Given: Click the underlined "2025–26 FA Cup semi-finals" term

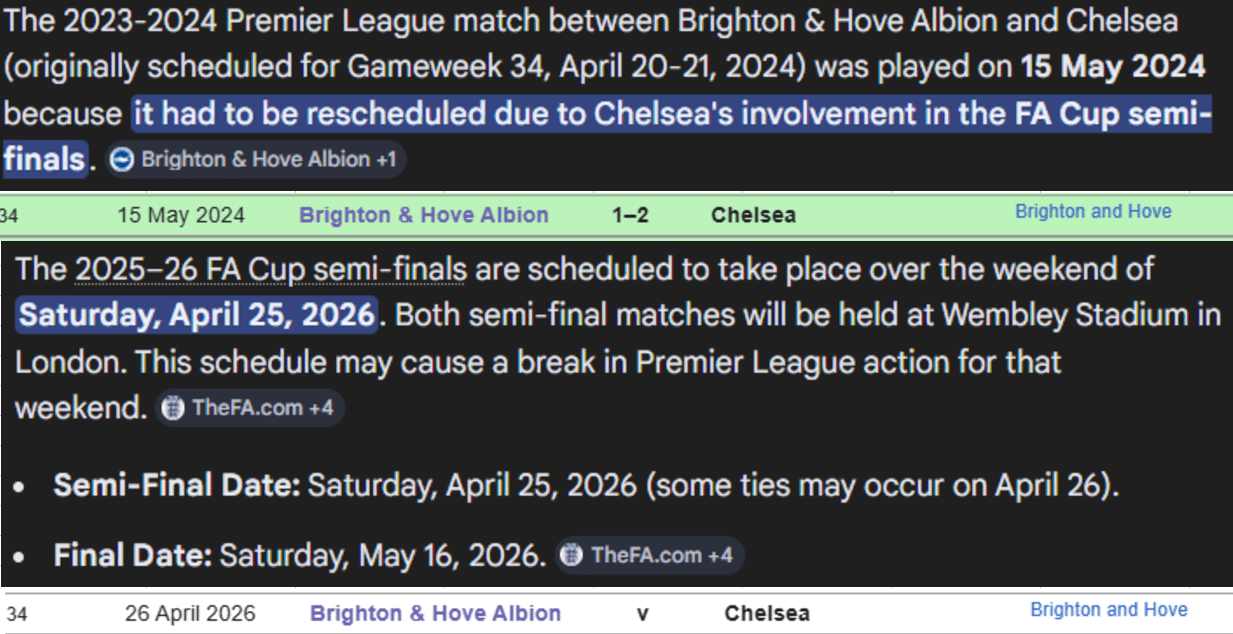Looking at the screenshot, I should 271,270.
